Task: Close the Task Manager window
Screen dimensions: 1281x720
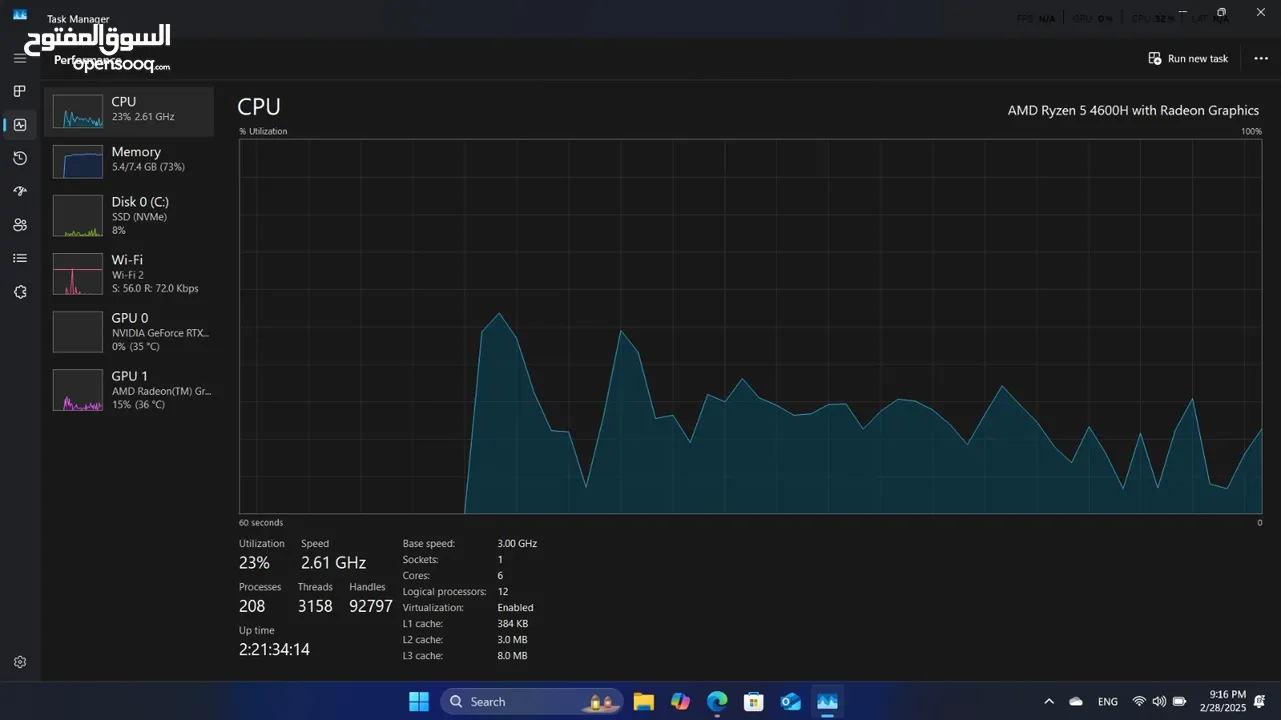Action: pyautogui.click(x=1260, y=12)
